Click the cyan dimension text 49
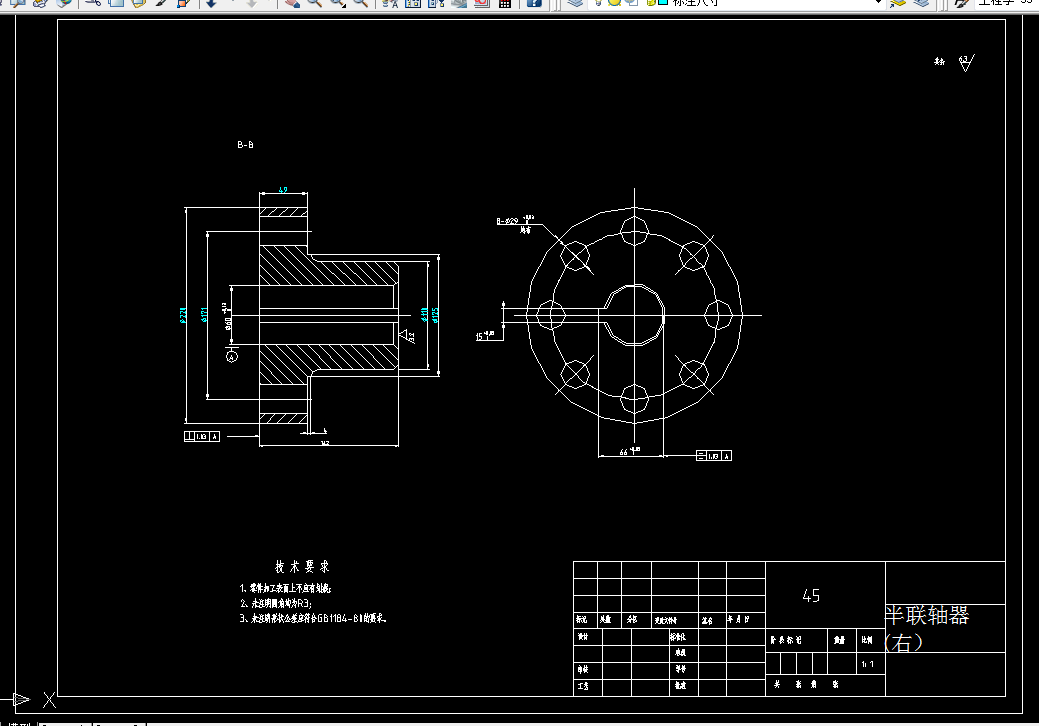The height and width of the screenshot is (726, 1039). tap(283, 190)
